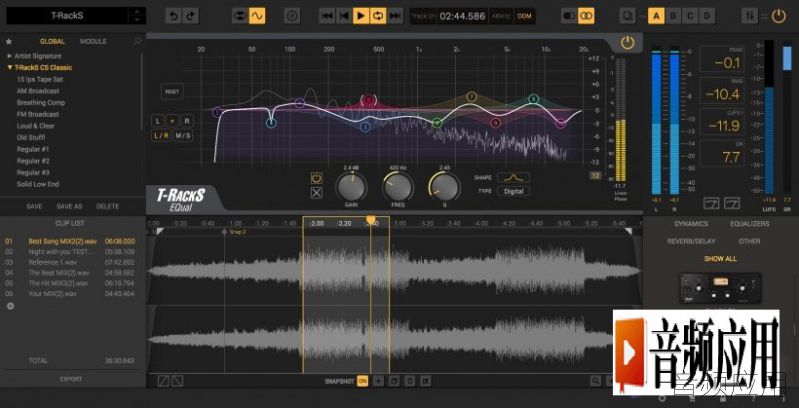The image size is (799, 408).
Task: Select comparison slot A
Action: coord(656,16)
